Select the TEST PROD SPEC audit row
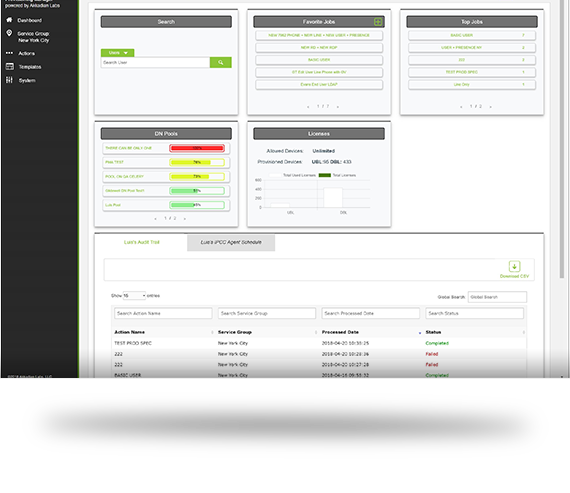 (x=319, y=343)
